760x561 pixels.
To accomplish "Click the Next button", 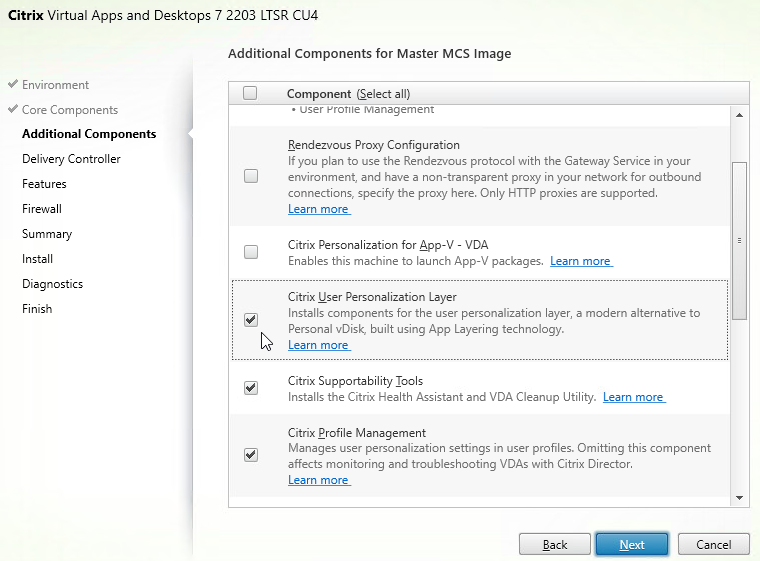I will [632, 545].
